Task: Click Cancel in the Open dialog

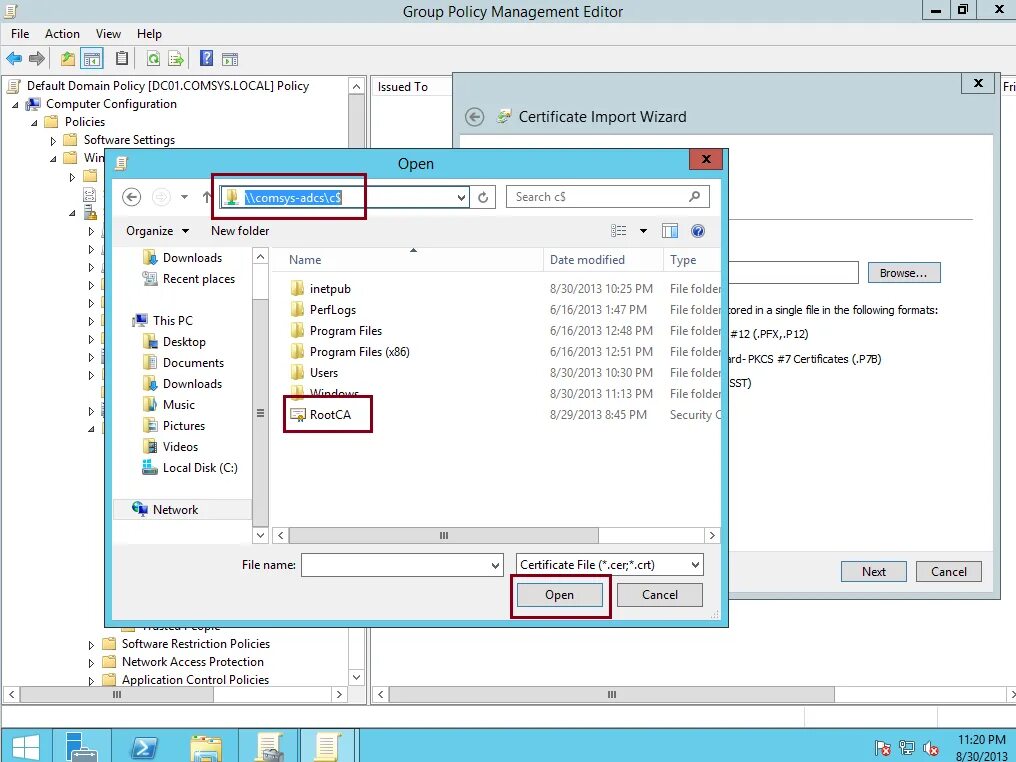Action: [x=660, y=595]
